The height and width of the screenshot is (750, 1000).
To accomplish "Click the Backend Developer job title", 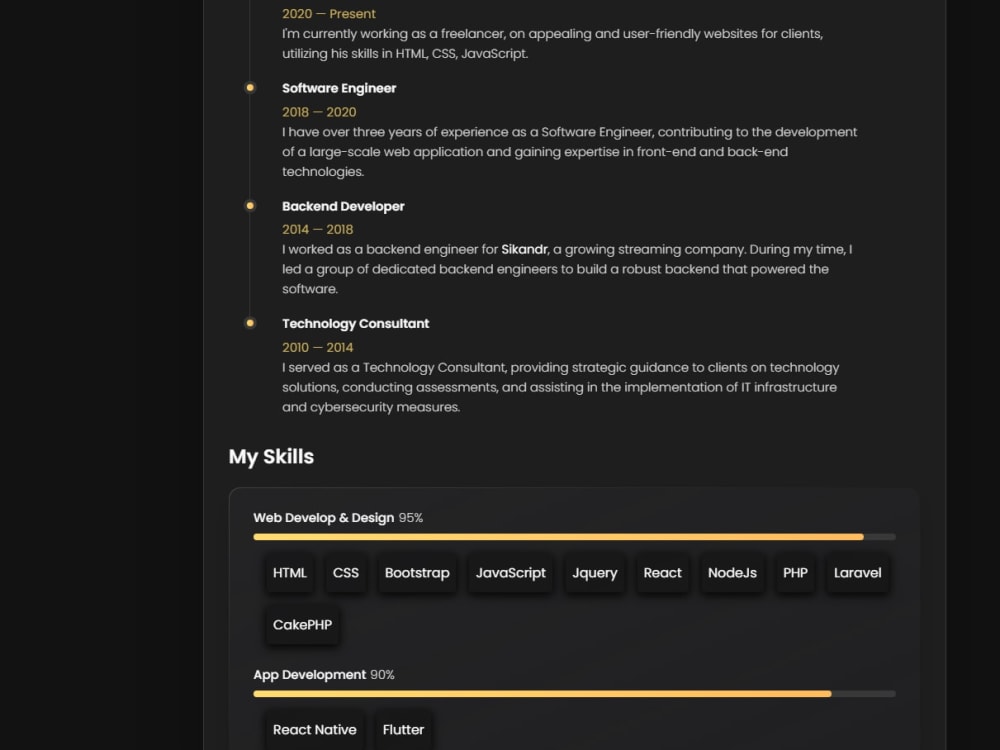I will (343, 206).
